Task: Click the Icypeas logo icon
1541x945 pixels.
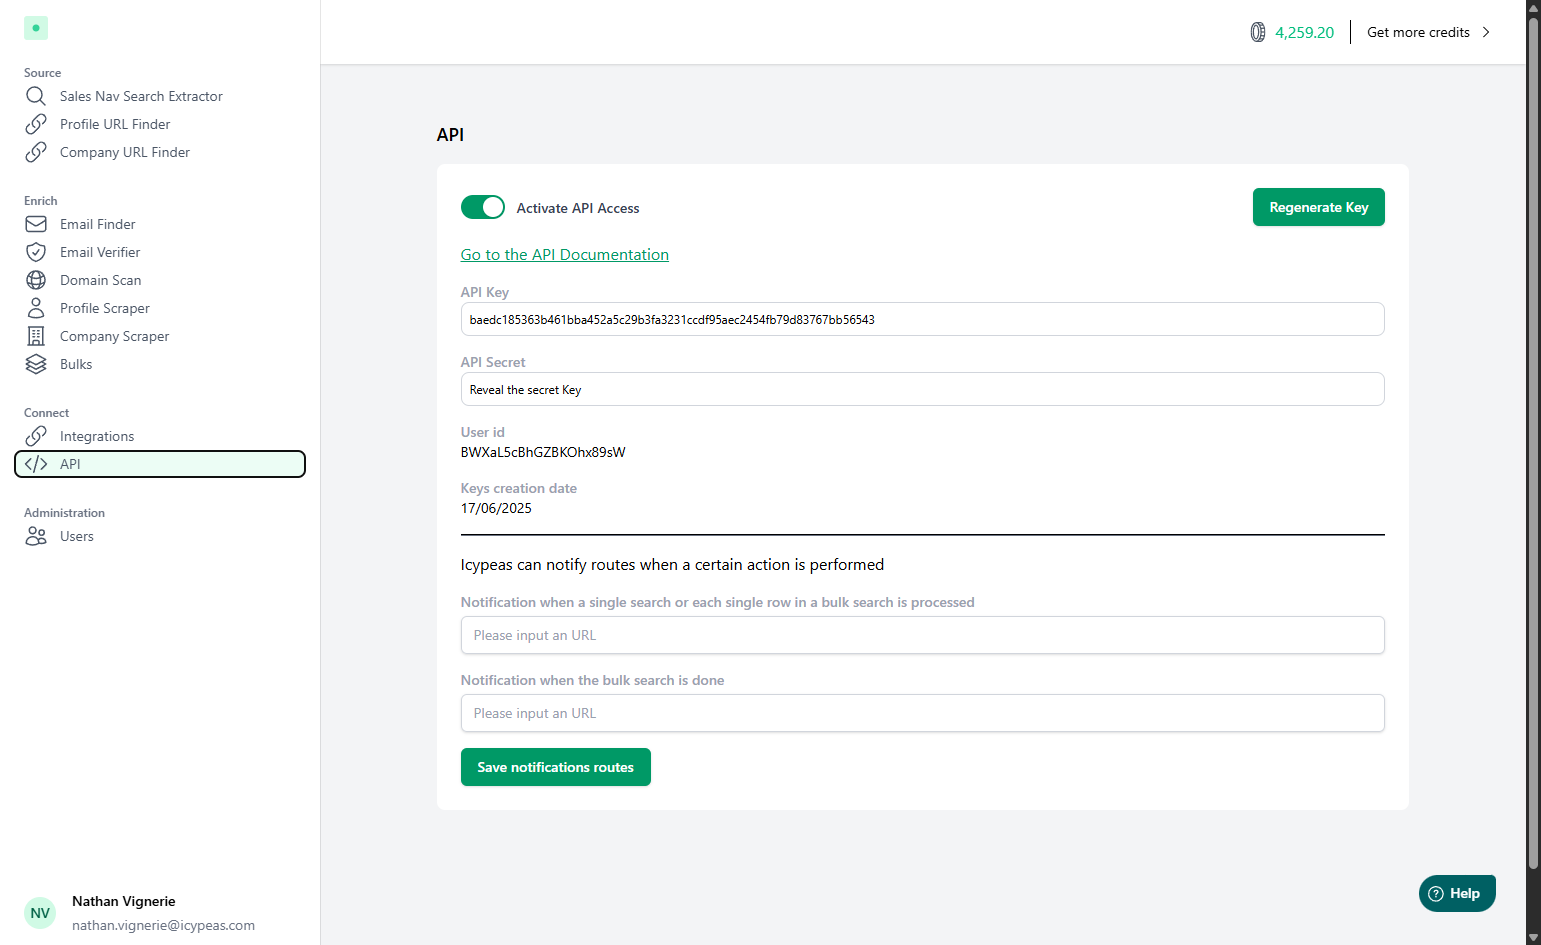Action: coord(36,28)
